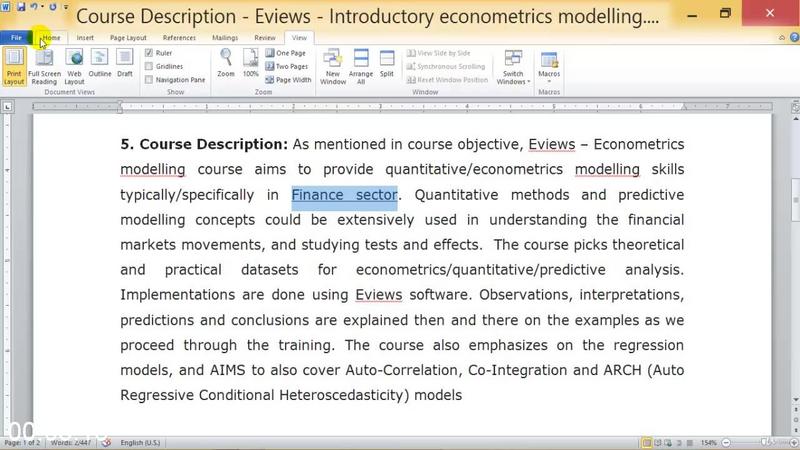Click the Words count in status bar

(70, 443)
